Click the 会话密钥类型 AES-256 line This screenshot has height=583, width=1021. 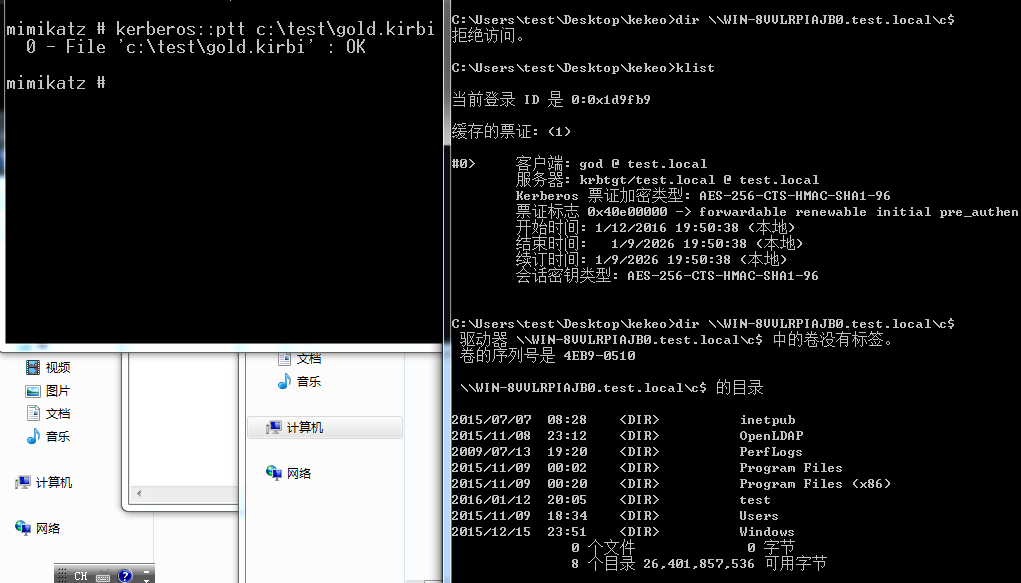click(x=667, y=276)
